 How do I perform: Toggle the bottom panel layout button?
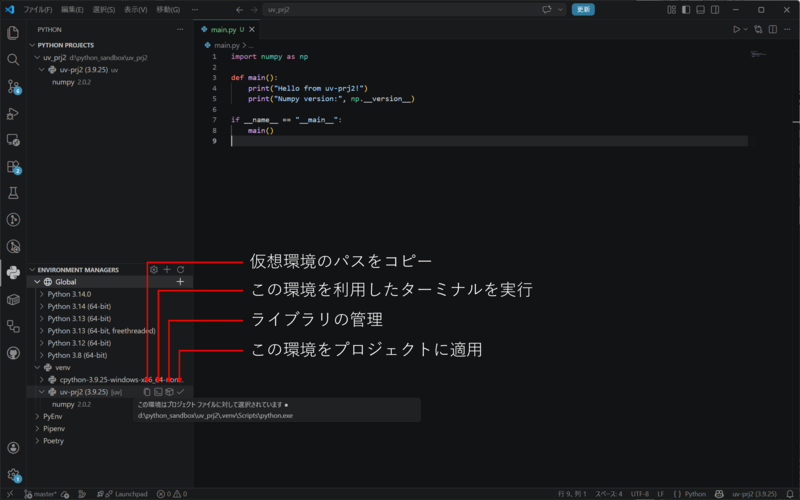click(x=701, y=10)
